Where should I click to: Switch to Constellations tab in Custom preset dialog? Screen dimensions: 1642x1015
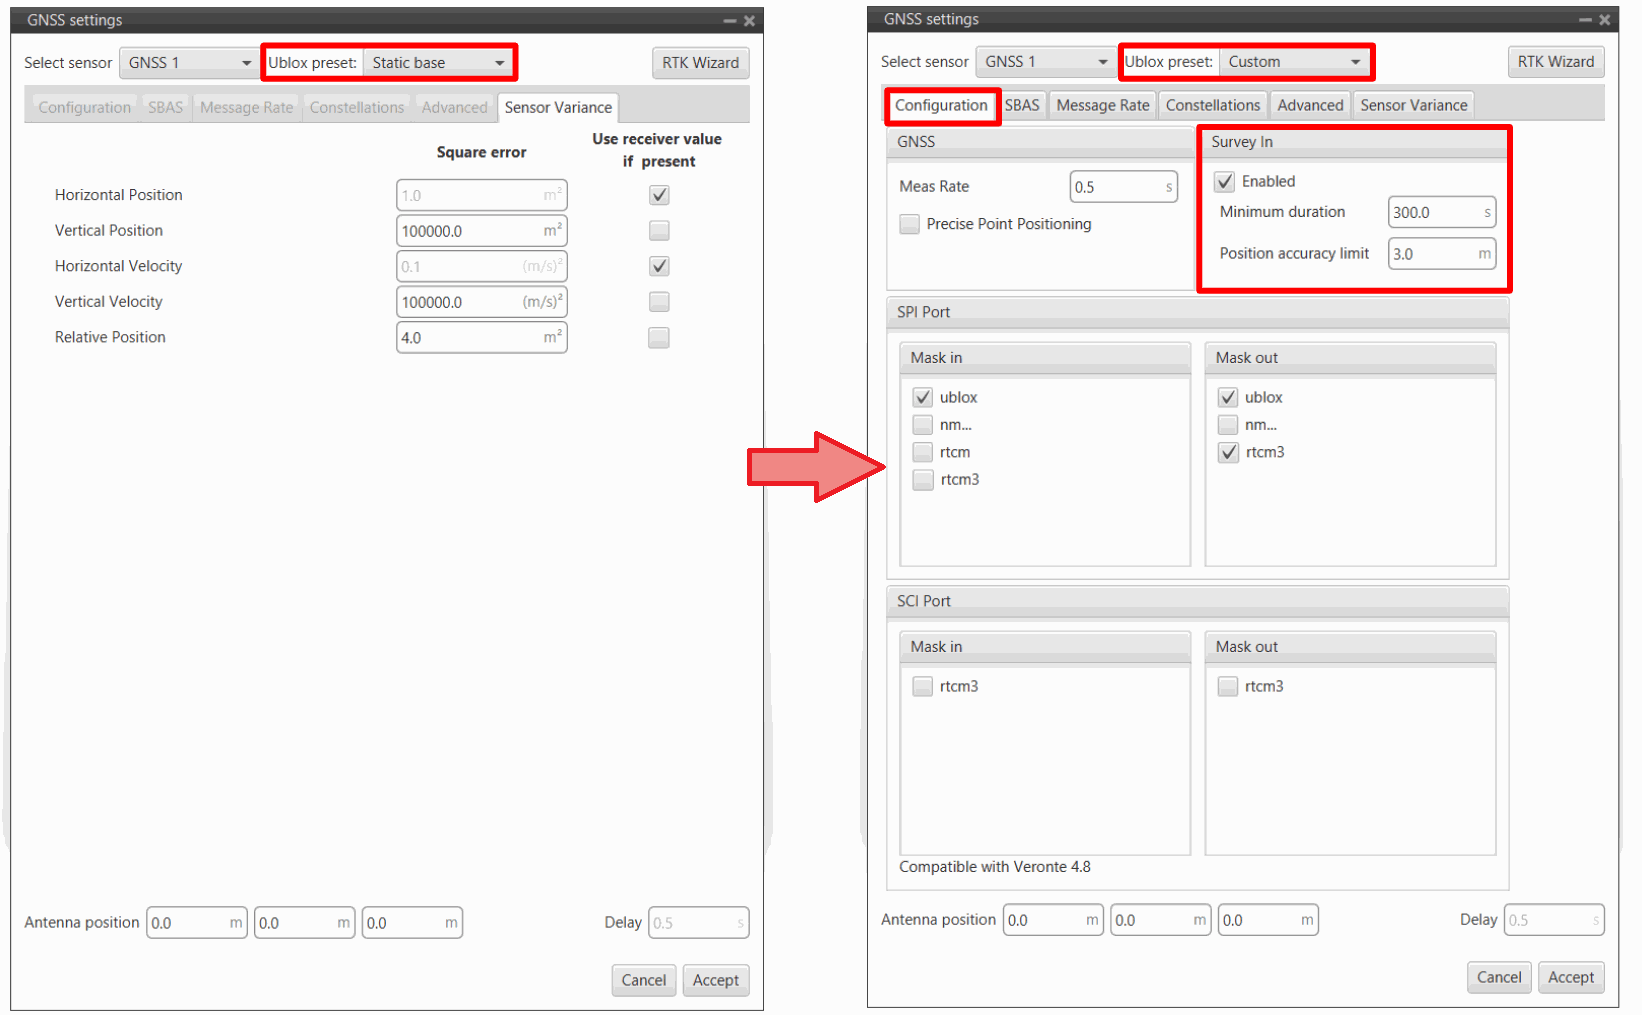coord(1212,106)
